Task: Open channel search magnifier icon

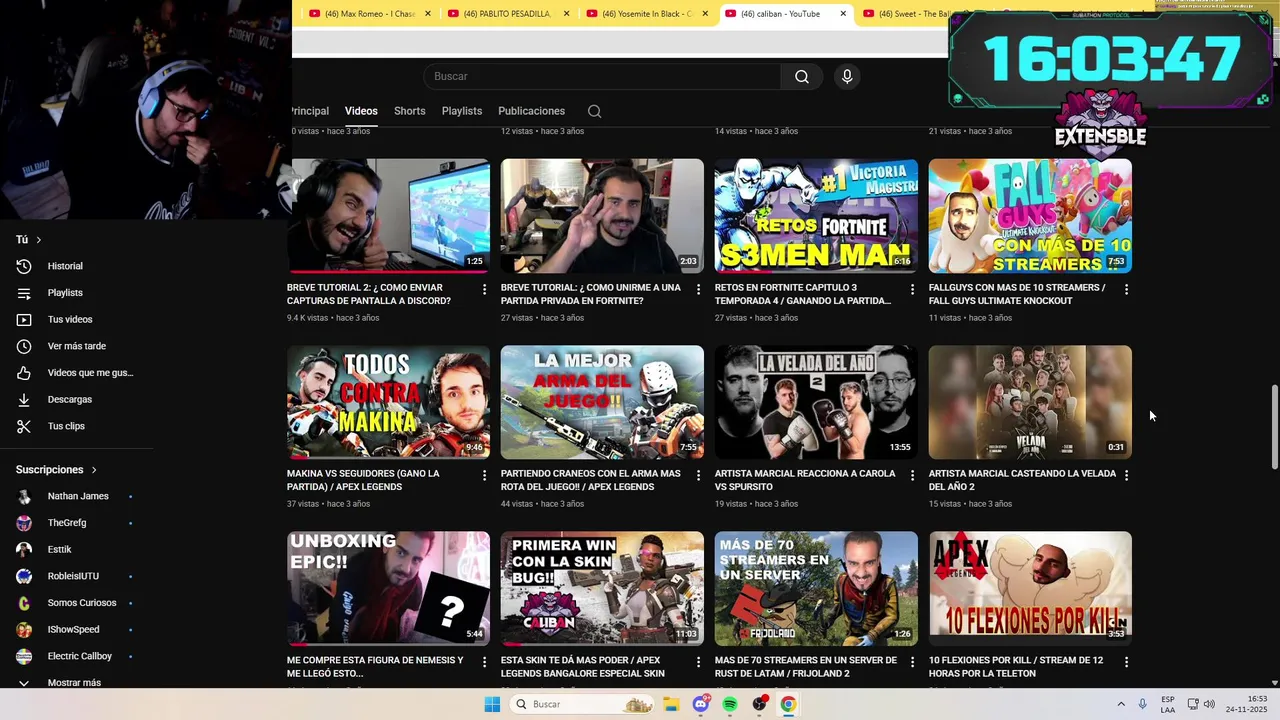Action: [594, 111]
